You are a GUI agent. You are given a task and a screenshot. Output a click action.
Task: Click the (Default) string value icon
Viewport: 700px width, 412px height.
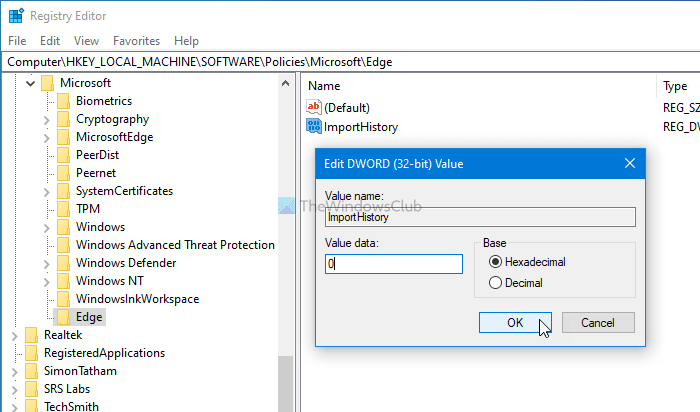coord(313,107)
